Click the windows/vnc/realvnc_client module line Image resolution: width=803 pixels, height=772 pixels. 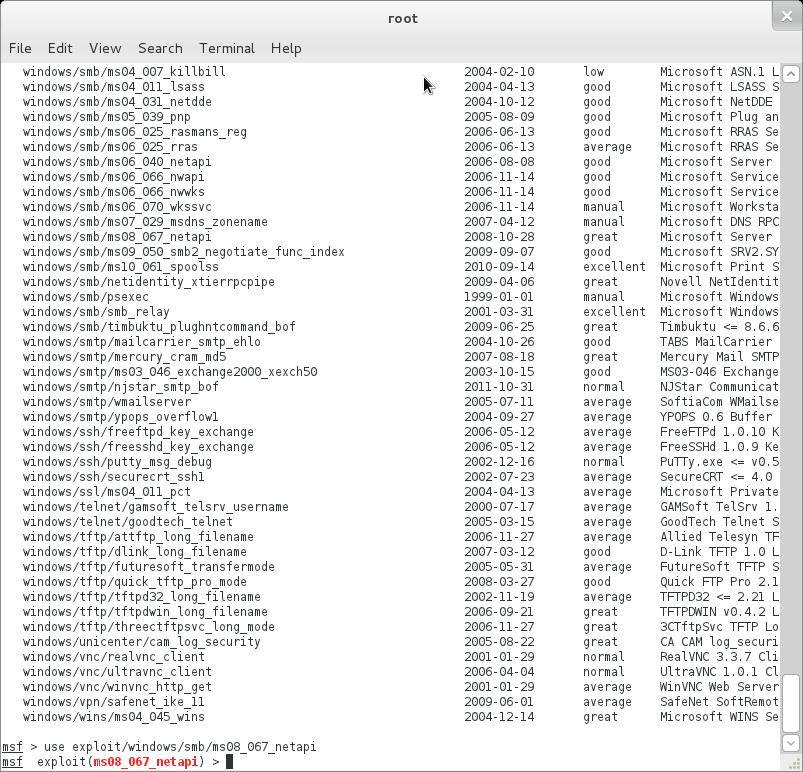coord(113,657)
